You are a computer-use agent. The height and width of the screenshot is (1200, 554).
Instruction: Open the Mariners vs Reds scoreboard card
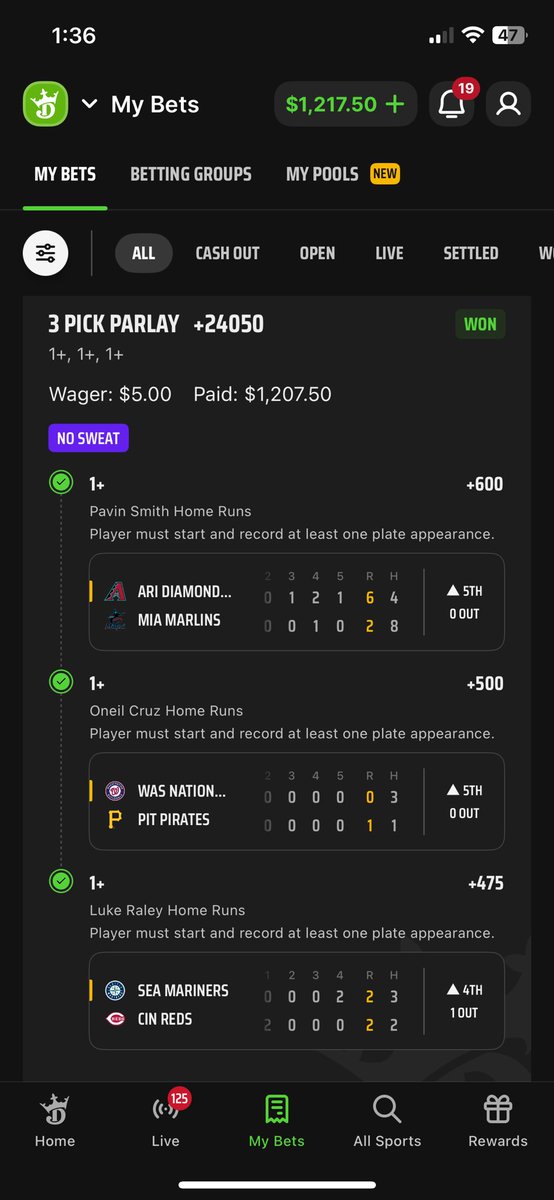click(x=296, y=1001)
